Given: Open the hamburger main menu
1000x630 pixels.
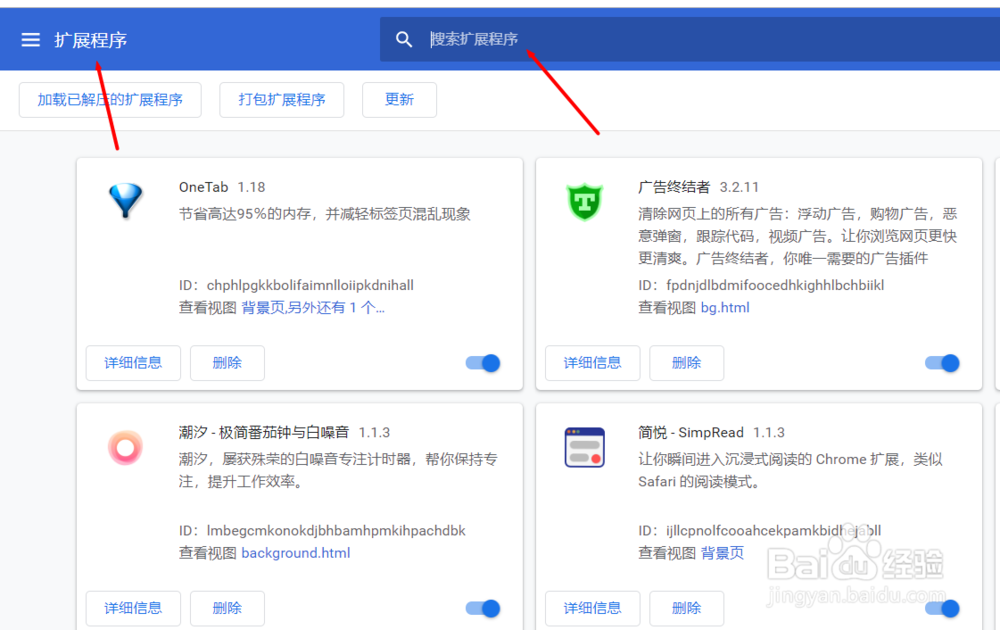Looking at the screenshot, I should (x=31, y=40).
